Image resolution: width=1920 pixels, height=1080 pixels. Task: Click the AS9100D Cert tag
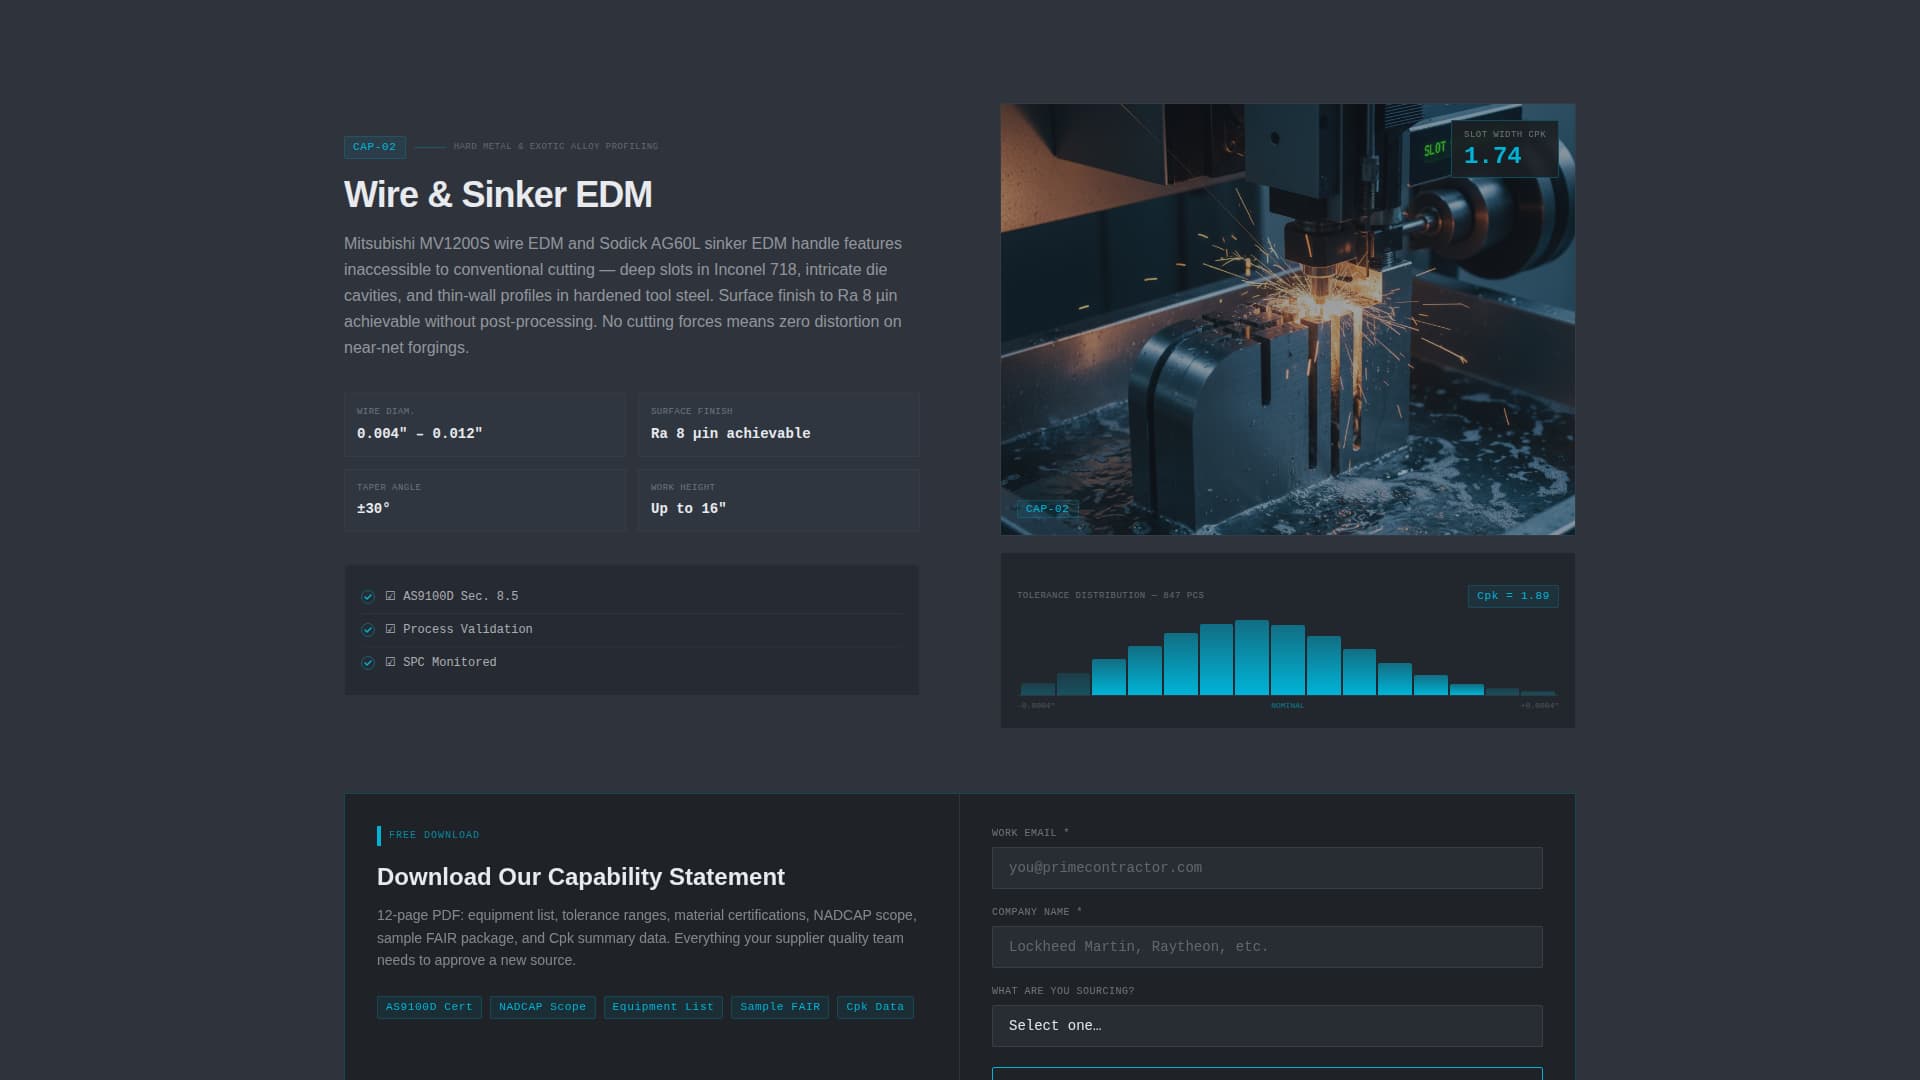(x=429, y=1007)
